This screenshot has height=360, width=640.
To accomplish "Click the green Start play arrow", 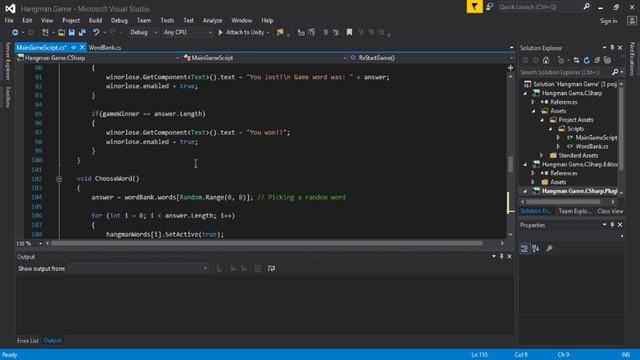I will tap(220, 32).
